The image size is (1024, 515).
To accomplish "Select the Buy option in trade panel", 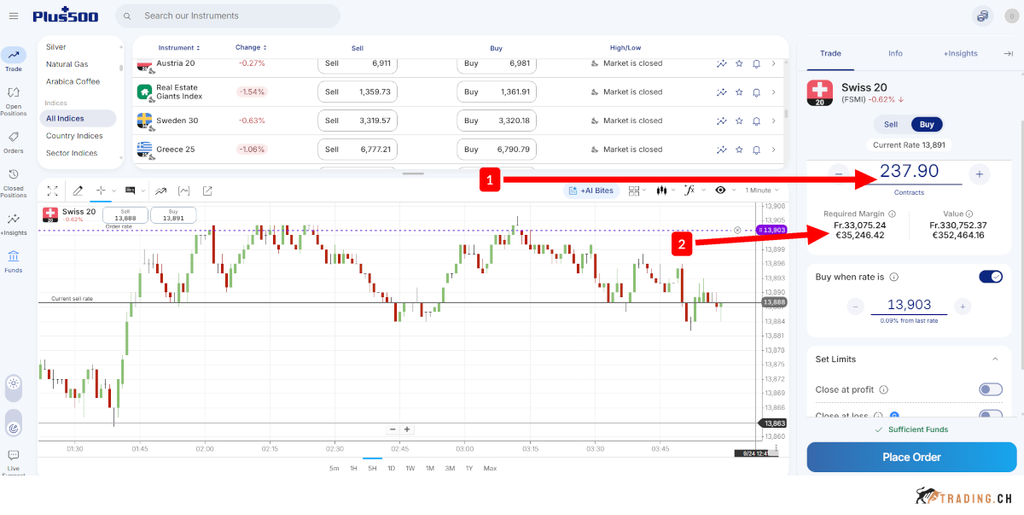I will [927, 124].
